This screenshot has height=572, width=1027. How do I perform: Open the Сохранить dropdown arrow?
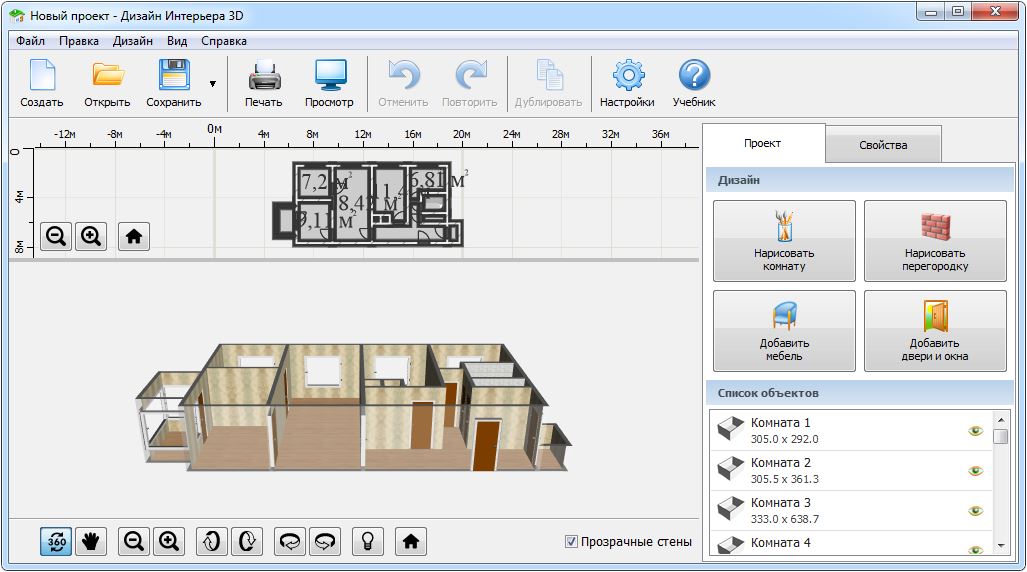click(212, 84)
